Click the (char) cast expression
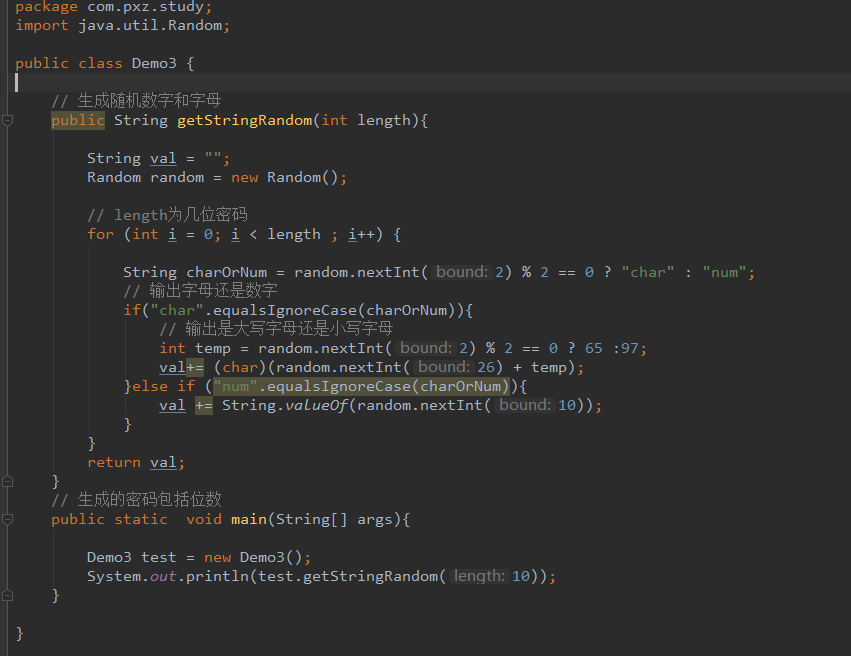The image size is (851, 656). coord(240,367)
